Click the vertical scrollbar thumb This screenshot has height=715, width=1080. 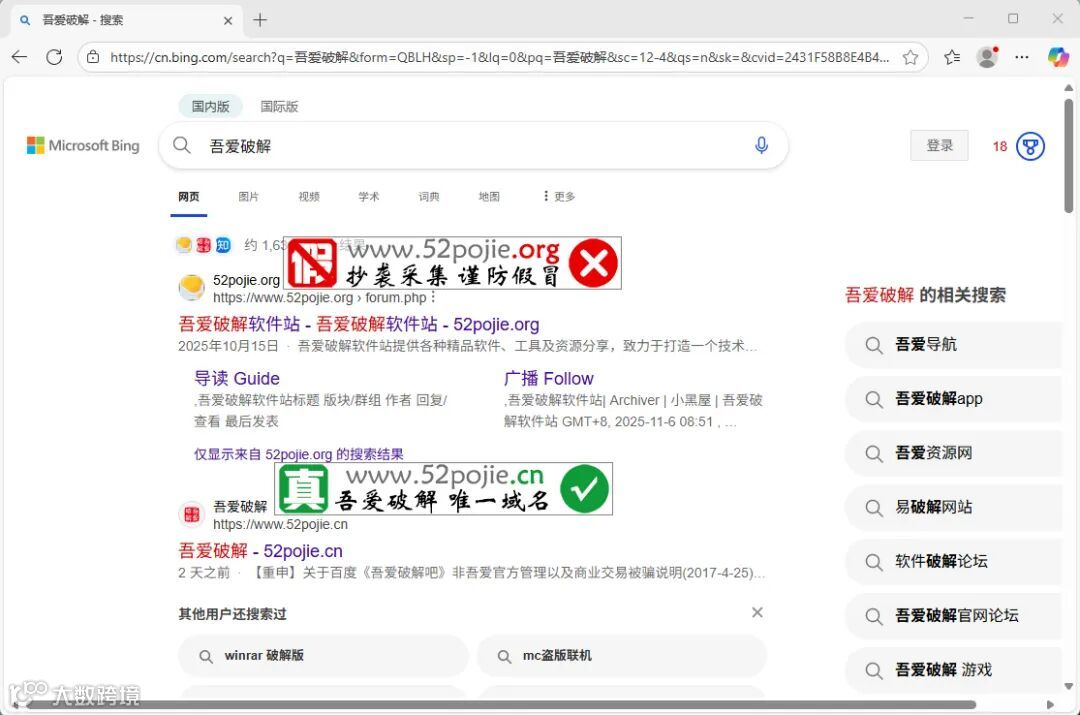coord(1068,156)
